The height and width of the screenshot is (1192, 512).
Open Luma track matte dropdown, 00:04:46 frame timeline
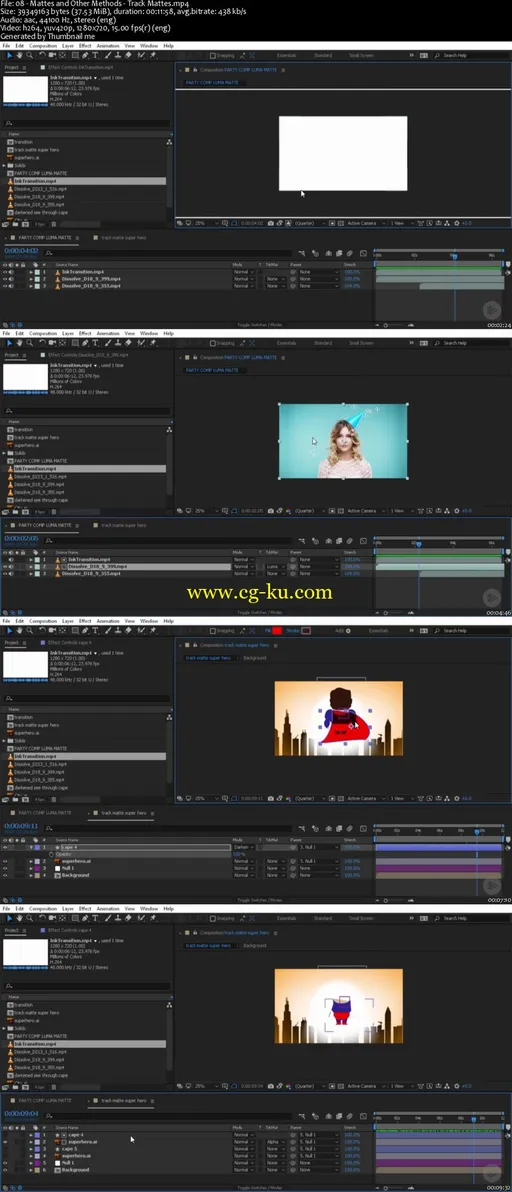coord(276,566)
